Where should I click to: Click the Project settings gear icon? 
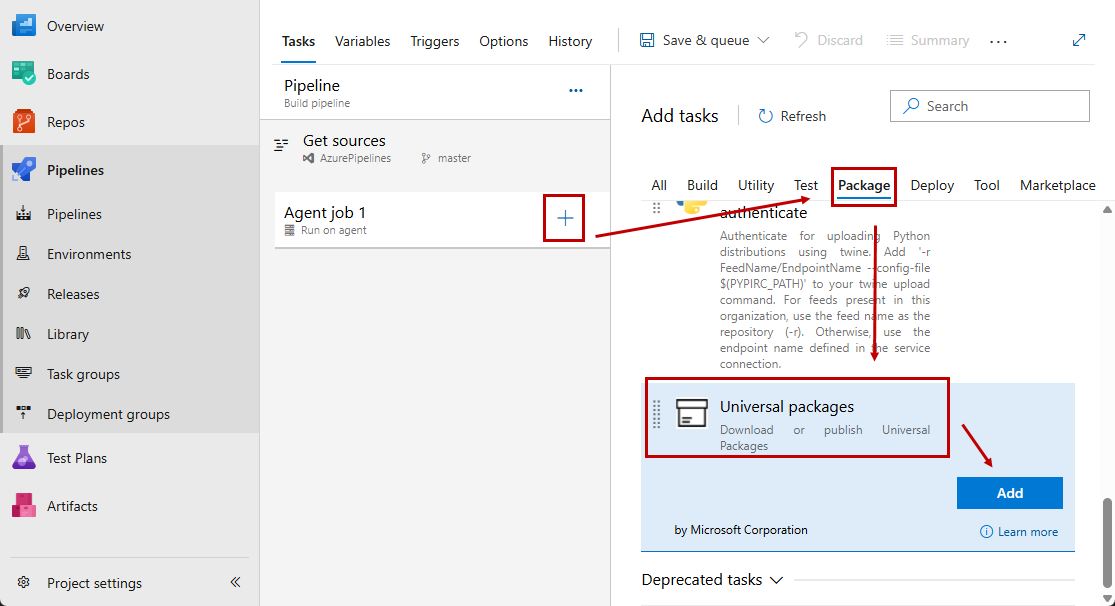23,582
